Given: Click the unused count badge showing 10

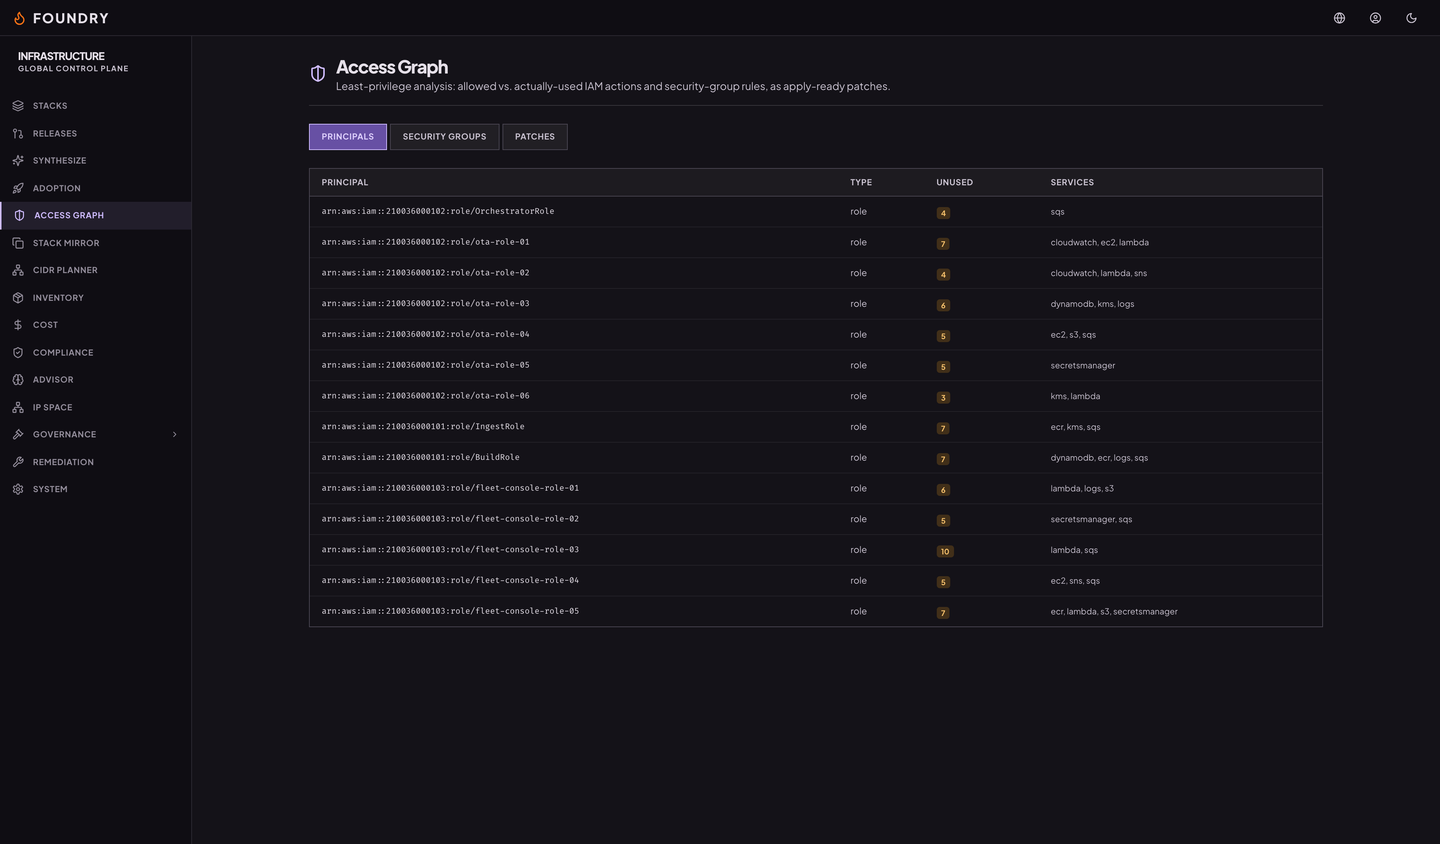Looking at the screenshot, I should pos(945,551).
